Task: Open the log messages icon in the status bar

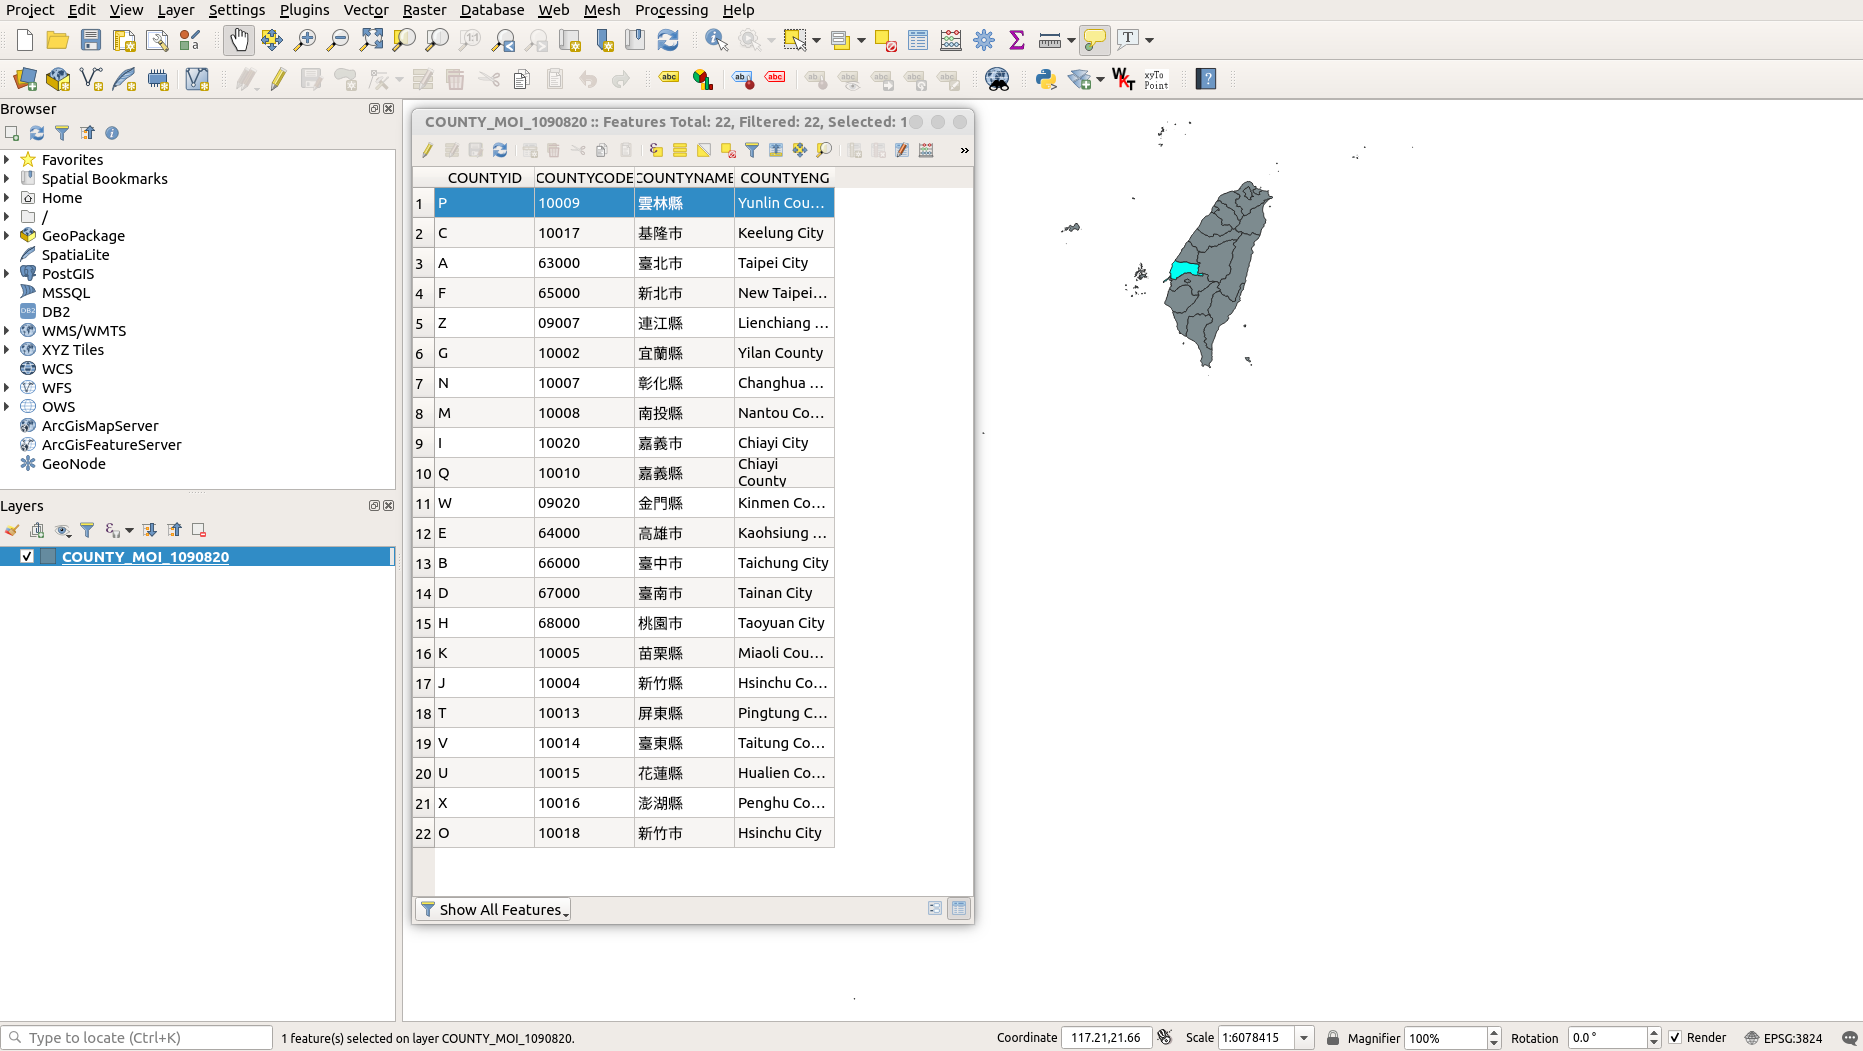Action: pyautogui.click(x=1849, y=1038)
